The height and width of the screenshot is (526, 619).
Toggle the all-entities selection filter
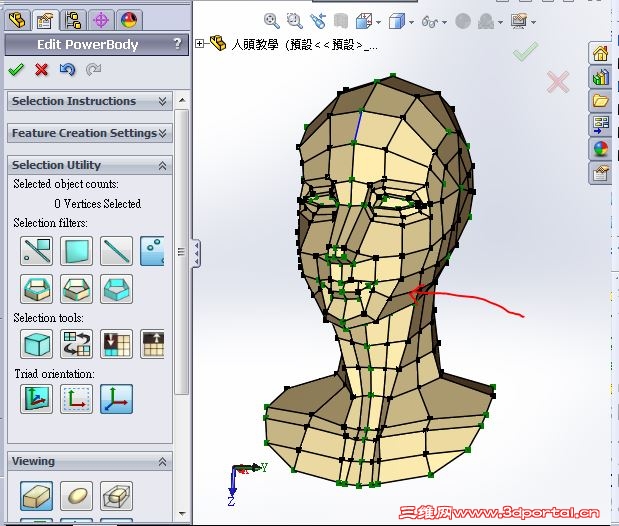pos(37,251)
